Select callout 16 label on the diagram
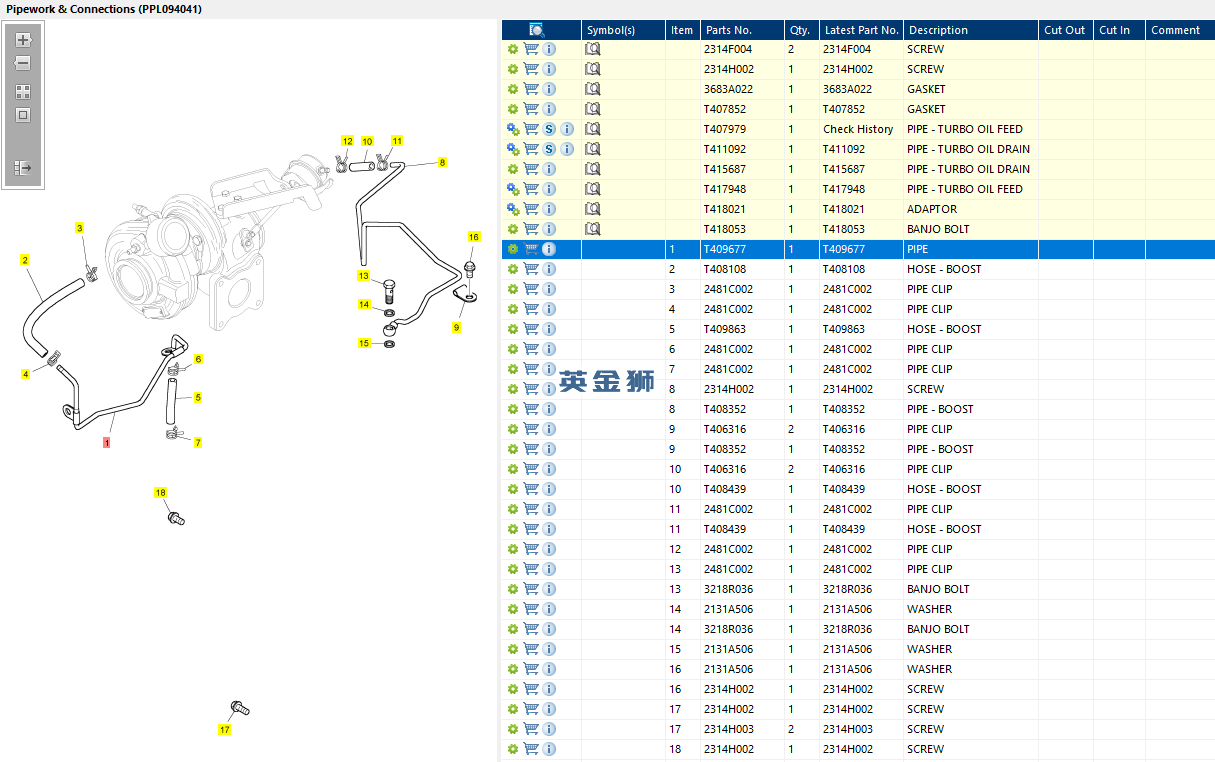 474,237
